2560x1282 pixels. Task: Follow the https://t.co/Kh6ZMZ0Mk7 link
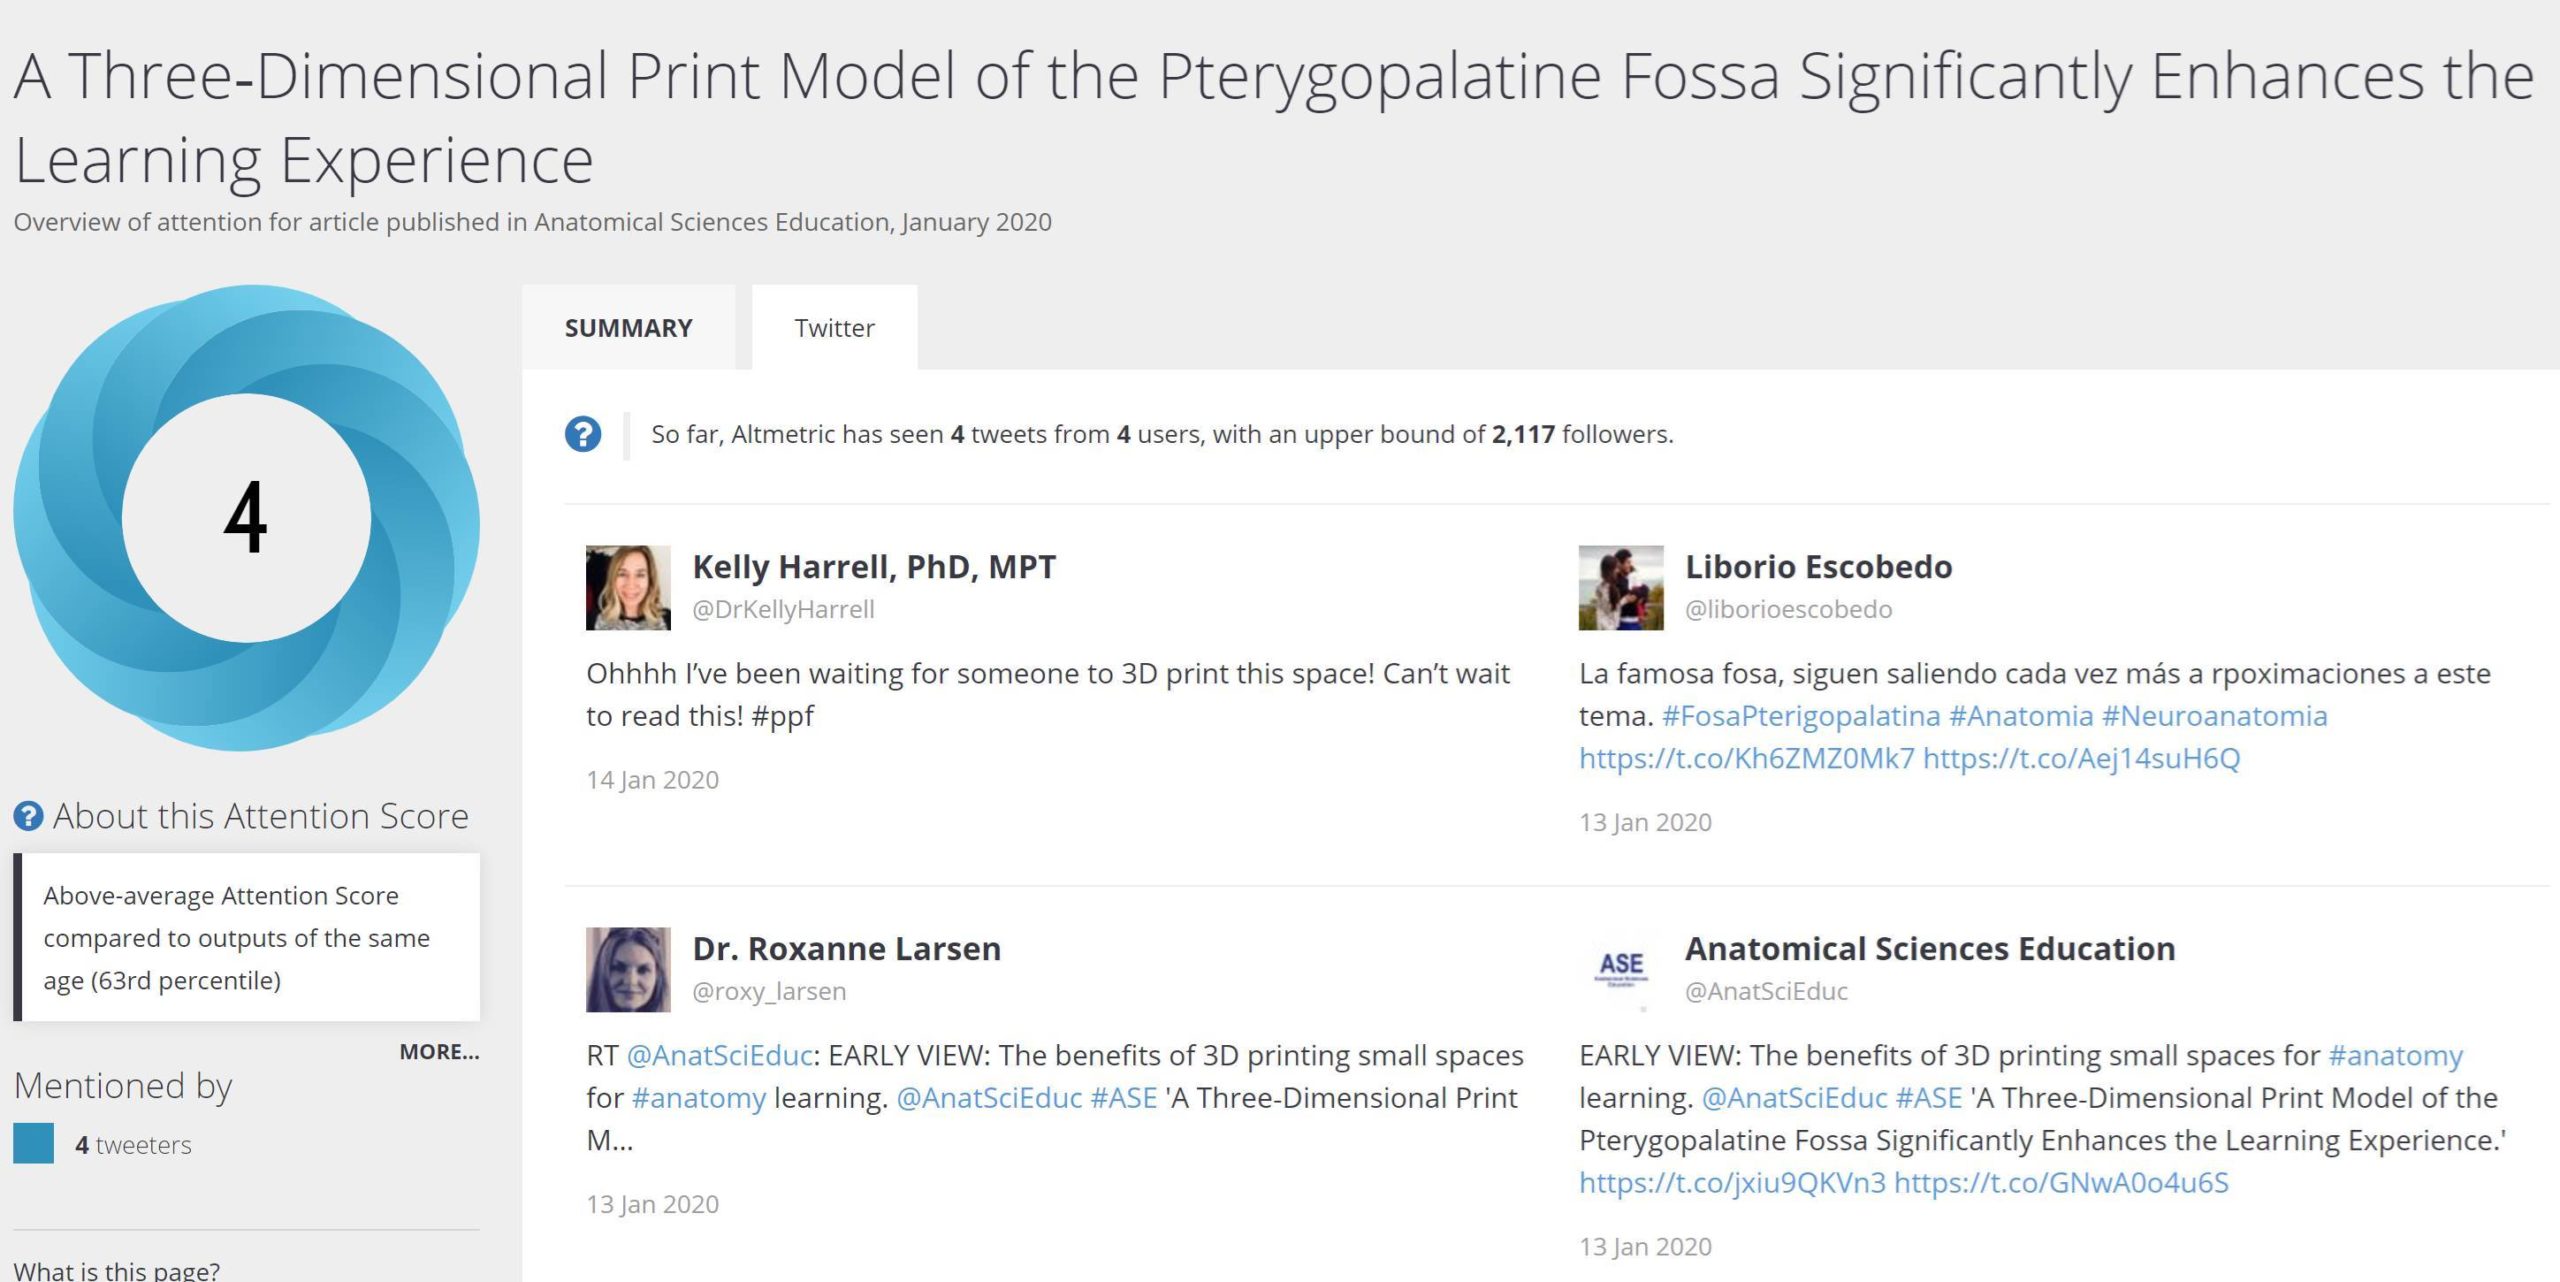click(x=1746, y=758)
